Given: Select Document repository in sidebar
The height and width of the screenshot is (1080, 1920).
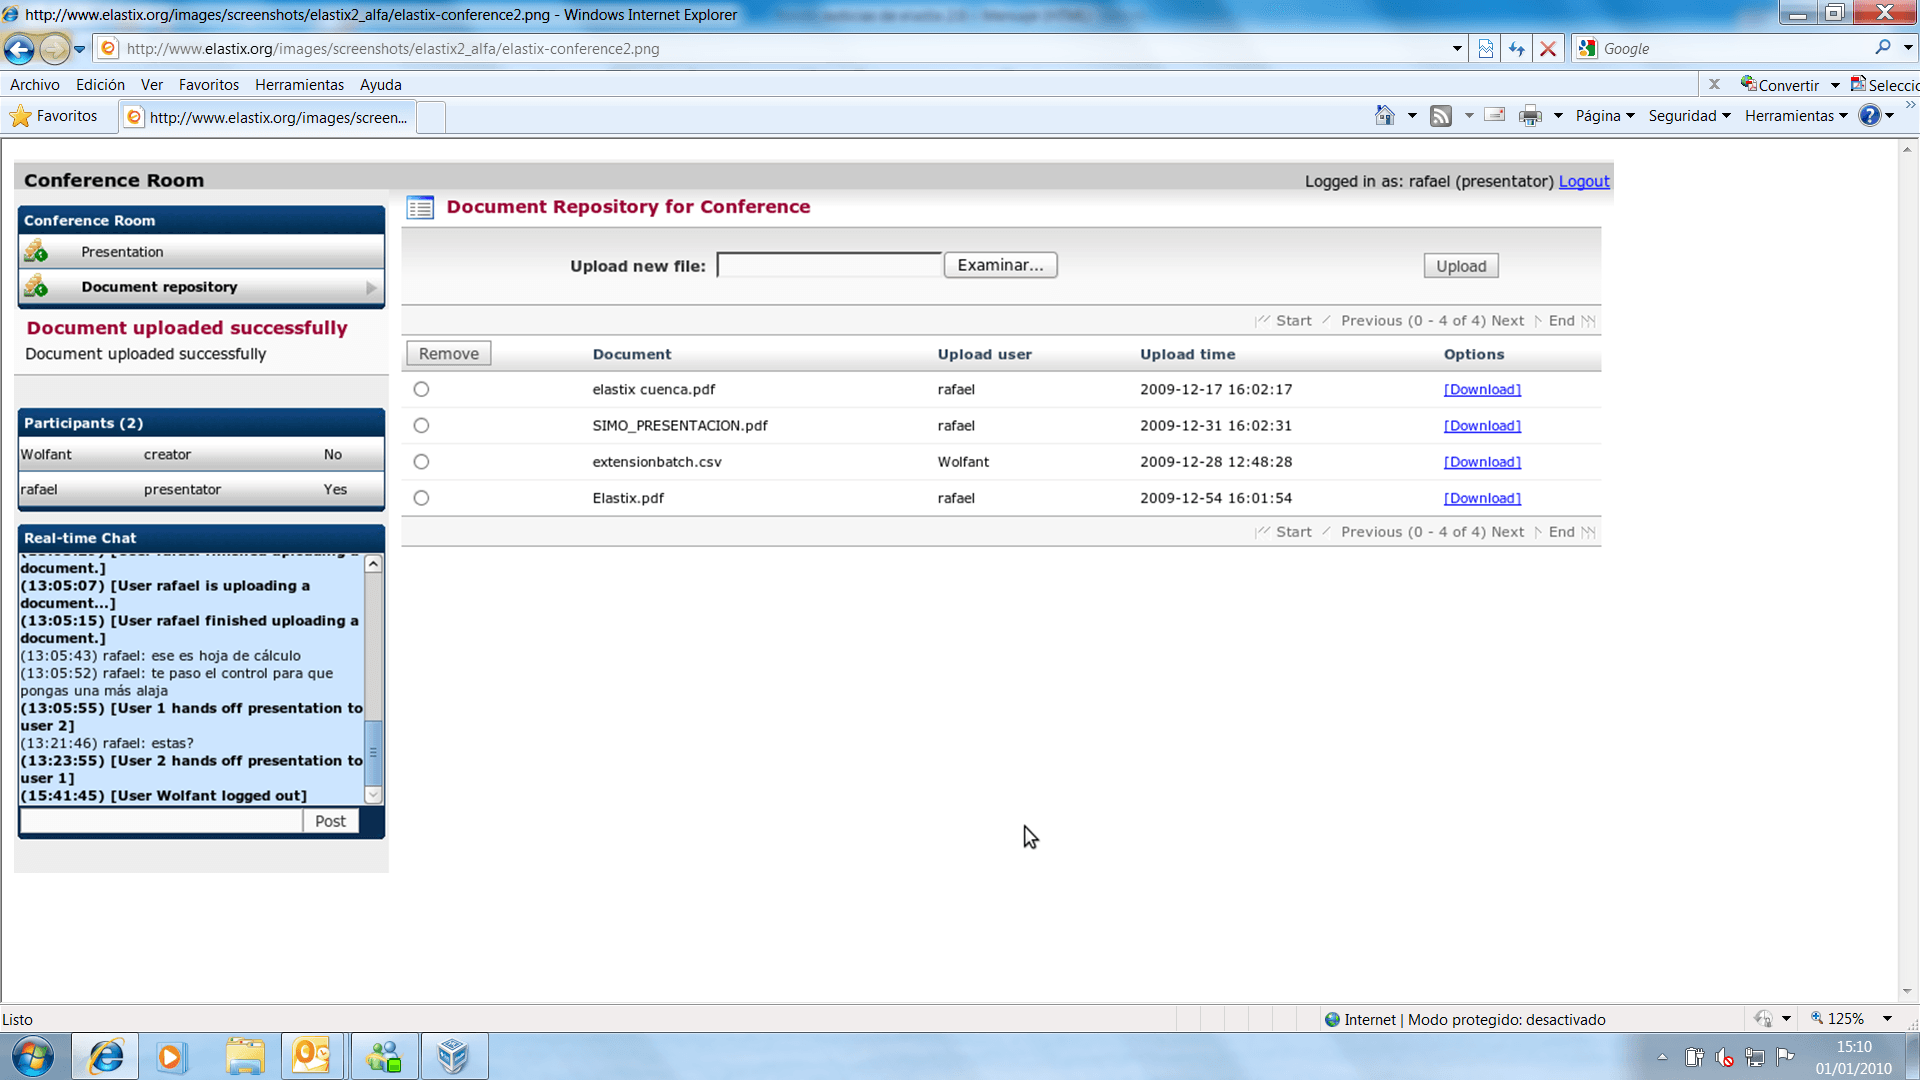Looking at the screenshot, I should 160,287.
